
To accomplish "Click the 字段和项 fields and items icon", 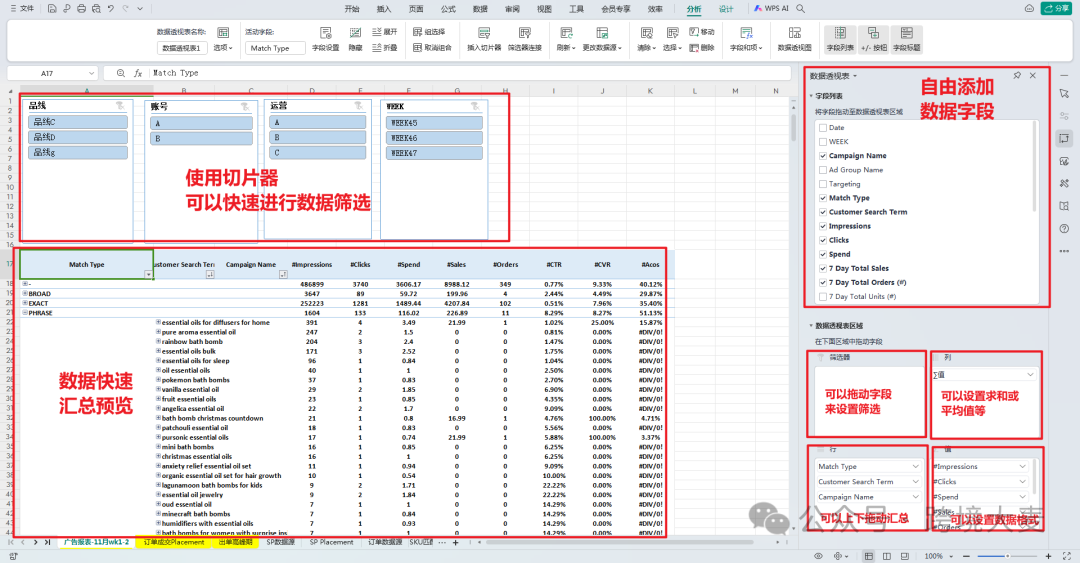I will click(746, 32).
